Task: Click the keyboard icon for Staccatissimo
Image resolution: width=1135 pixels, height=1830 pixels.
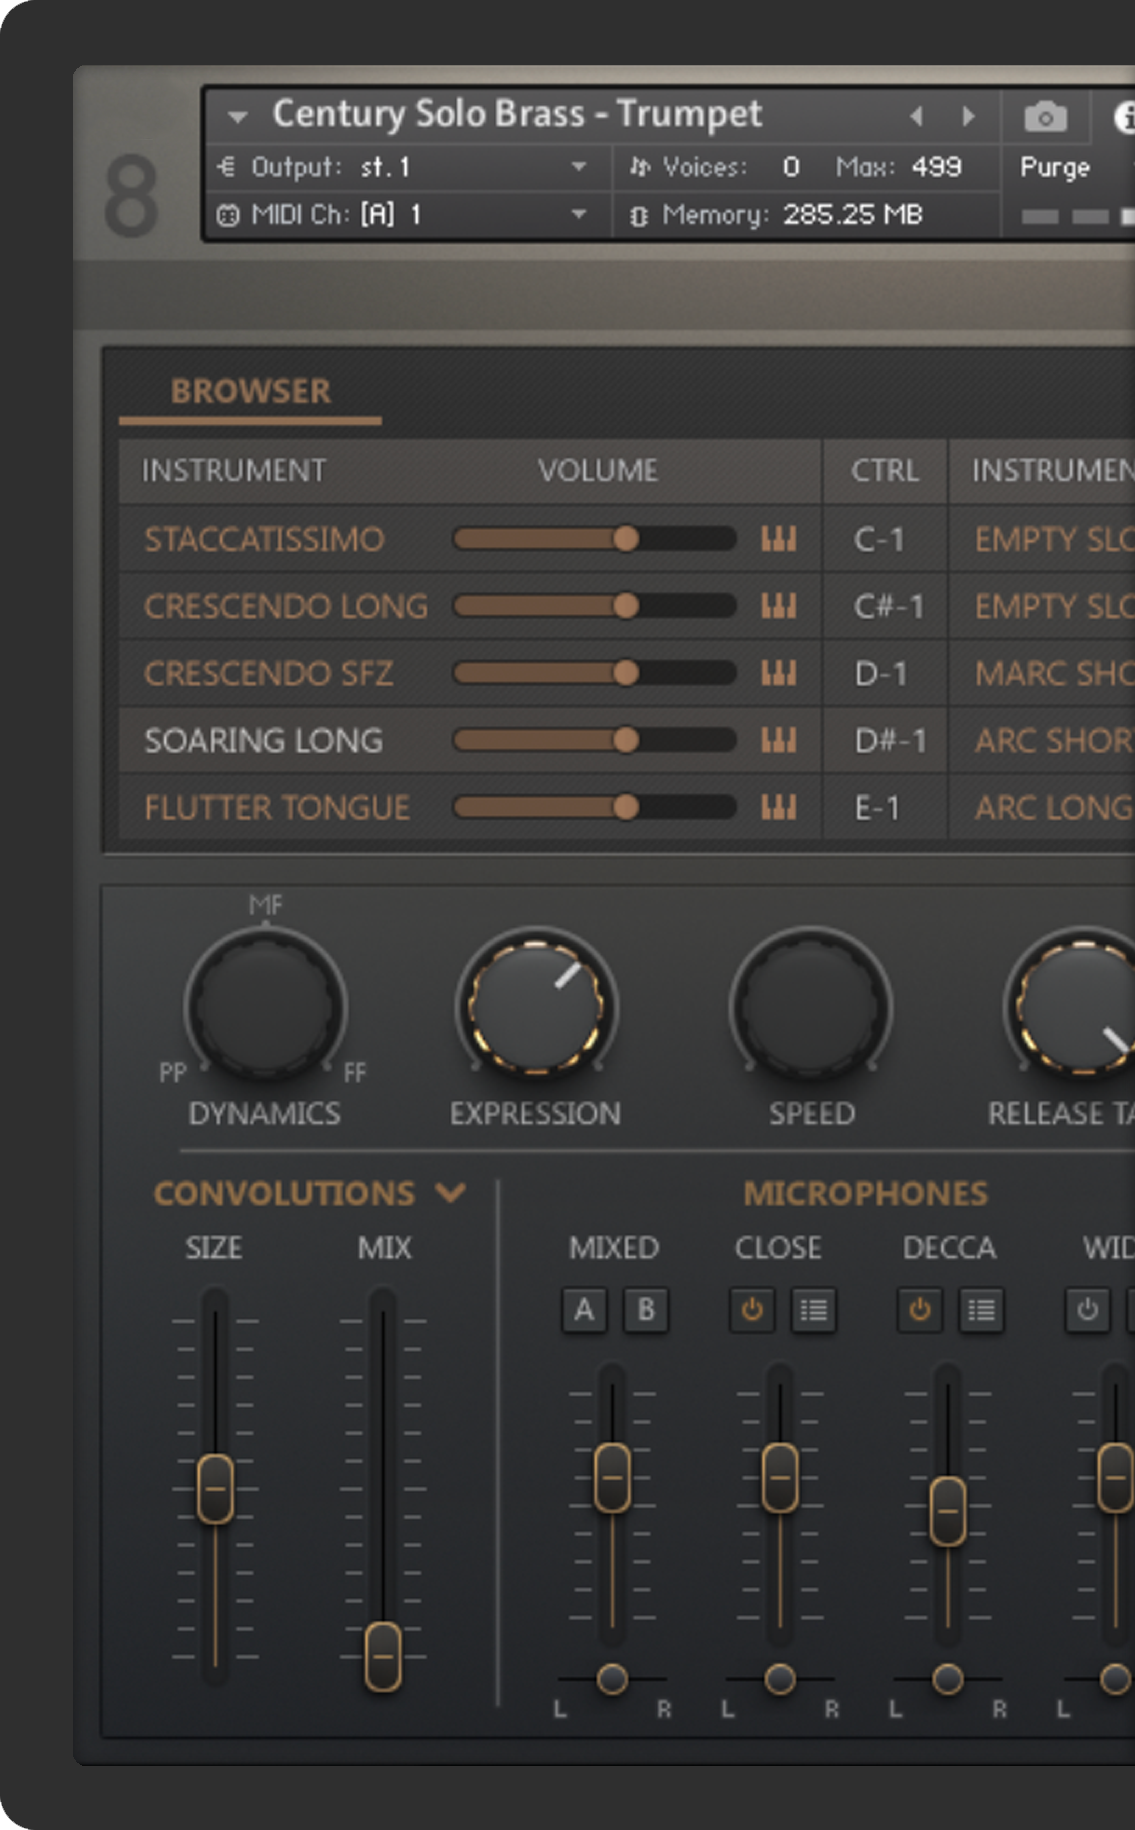Action: click(x=778, y=539)
